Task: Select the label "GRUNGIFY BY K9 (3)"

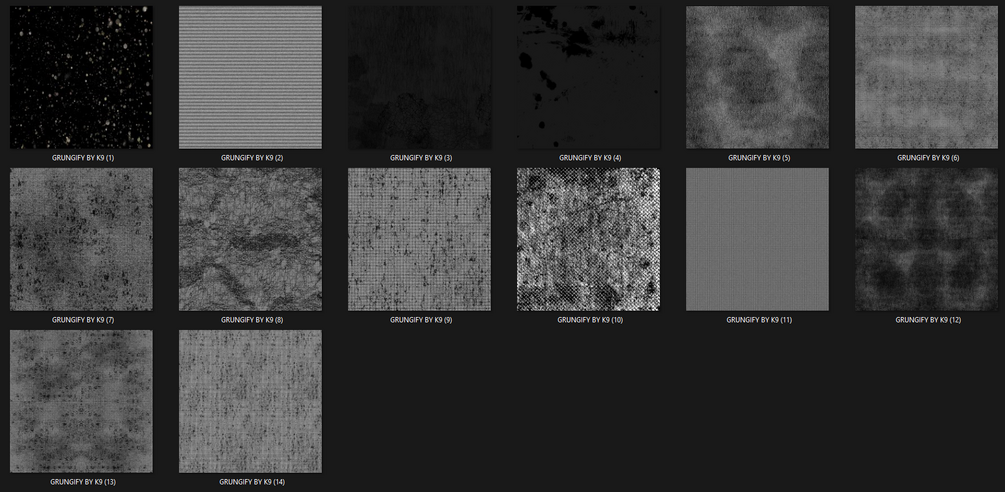Action: click(421, 158)
